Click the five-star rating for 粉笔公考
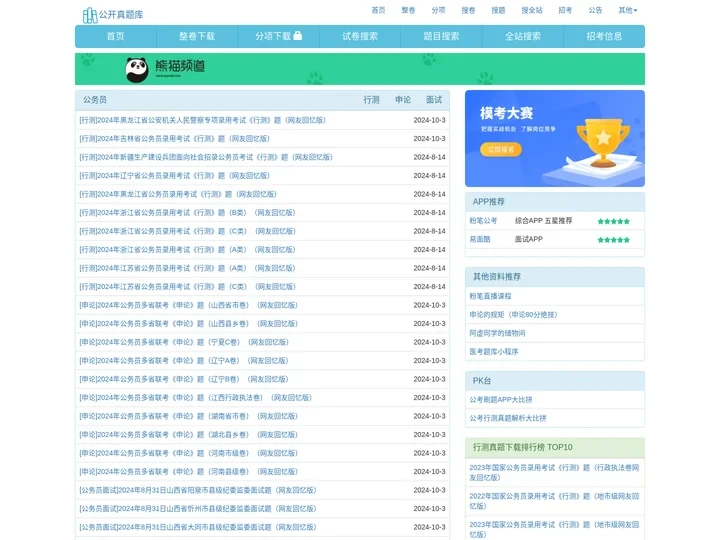Viewport: 720px width, 540px height. 613,221
